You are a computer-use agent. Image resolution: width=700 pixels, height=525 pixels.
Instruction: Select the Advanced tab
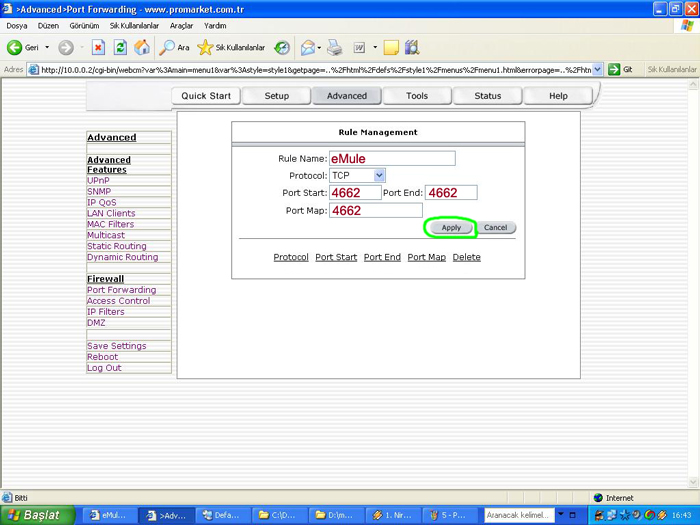[x=347, y=96]
